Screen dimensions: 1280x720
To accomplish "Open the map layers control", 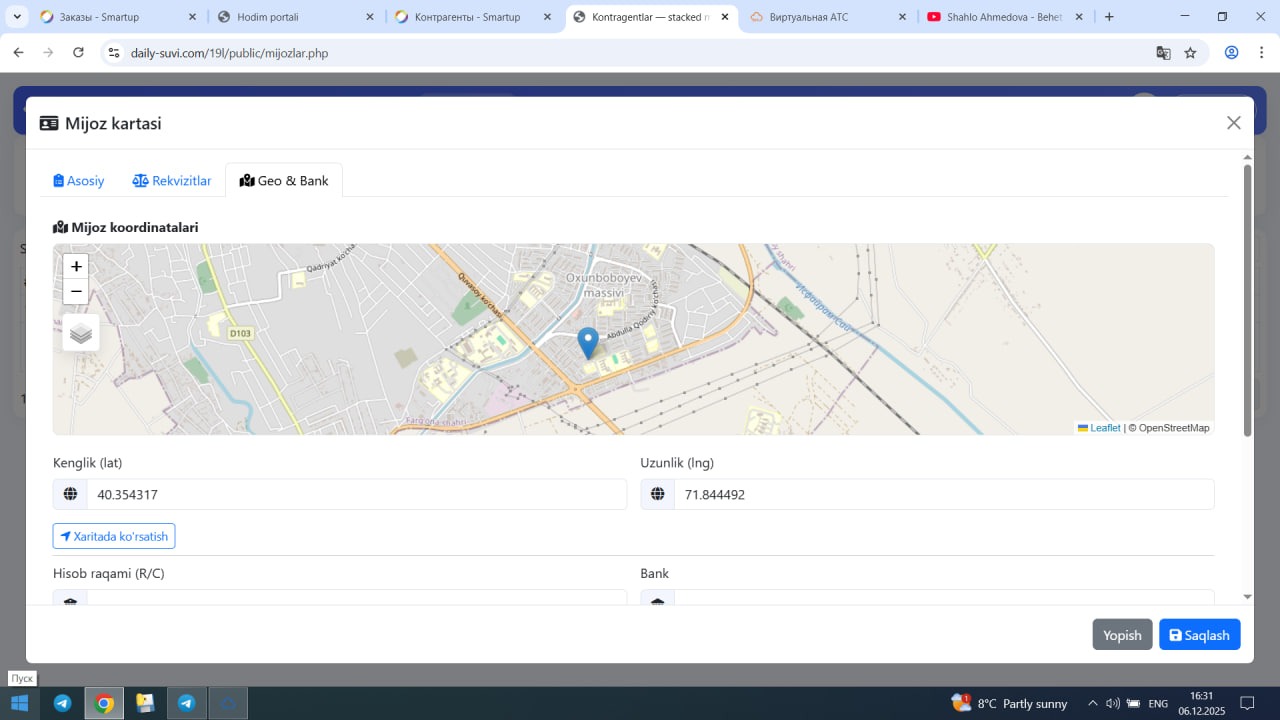I will (81, 333).
